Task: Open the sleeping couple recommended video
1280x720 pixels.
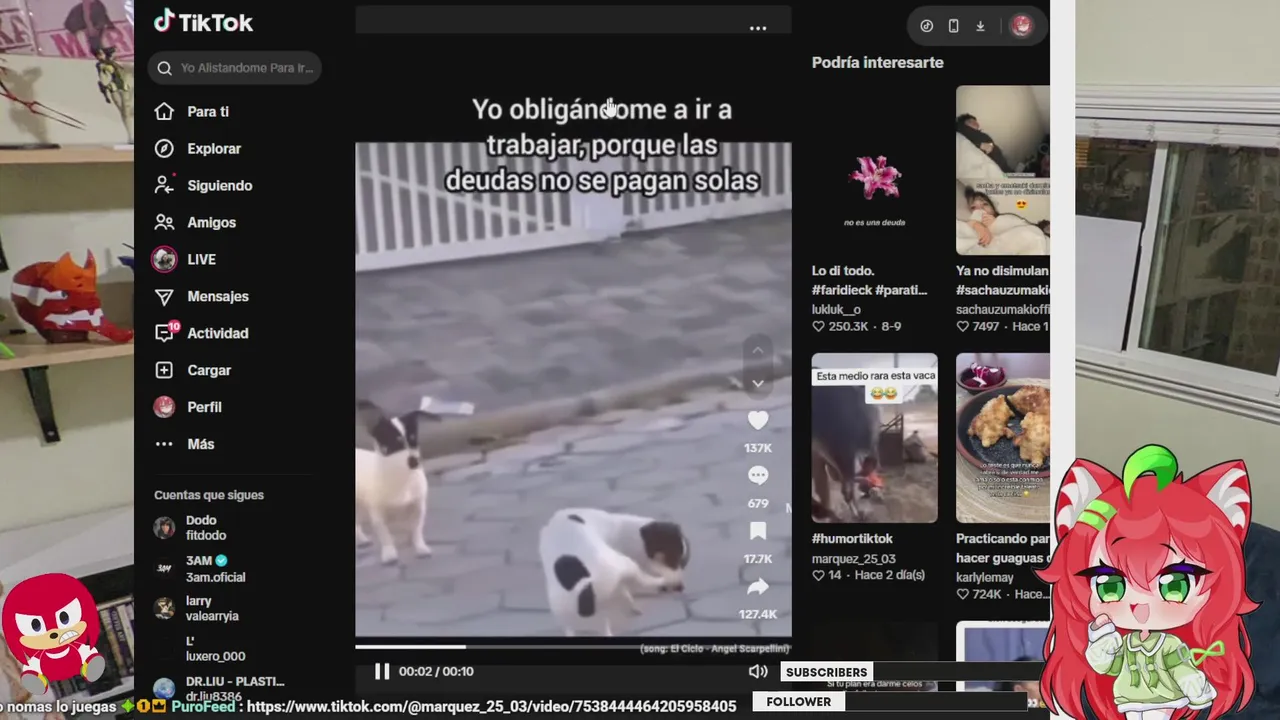Action: click(1003, 170)
